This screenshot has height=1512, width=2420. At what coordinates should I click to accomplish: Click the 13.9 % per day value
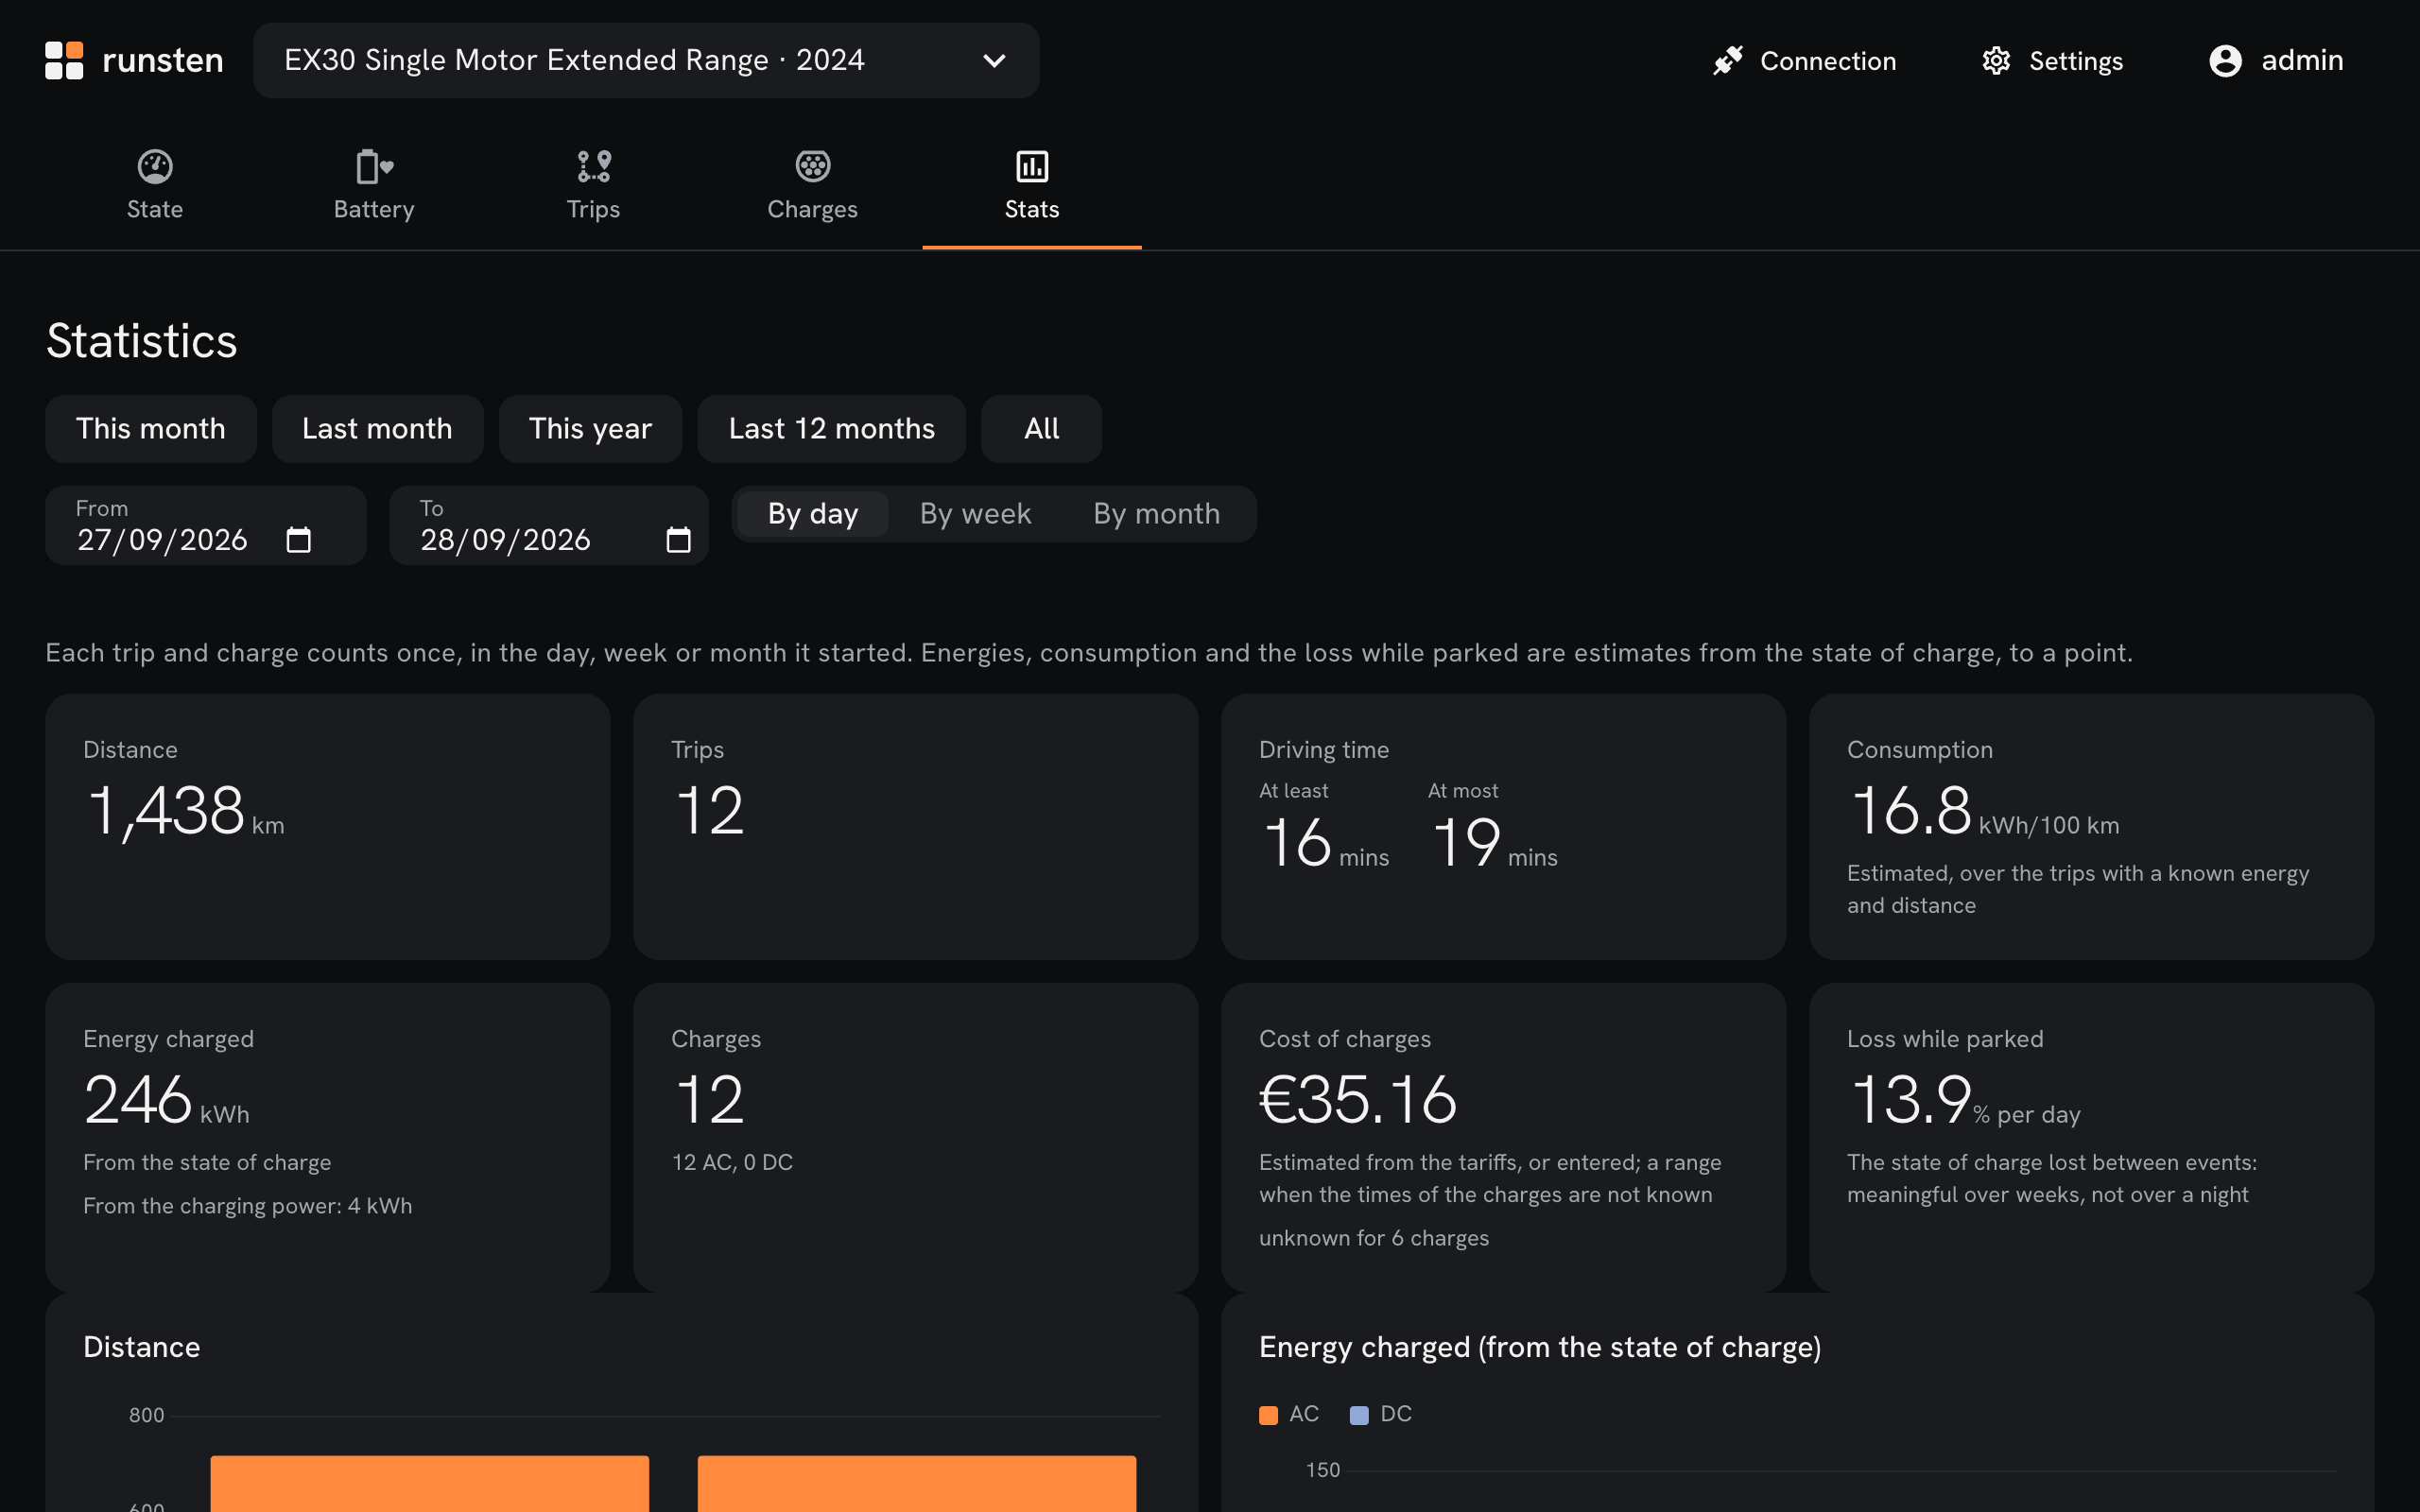[x=1965, y=1100]
